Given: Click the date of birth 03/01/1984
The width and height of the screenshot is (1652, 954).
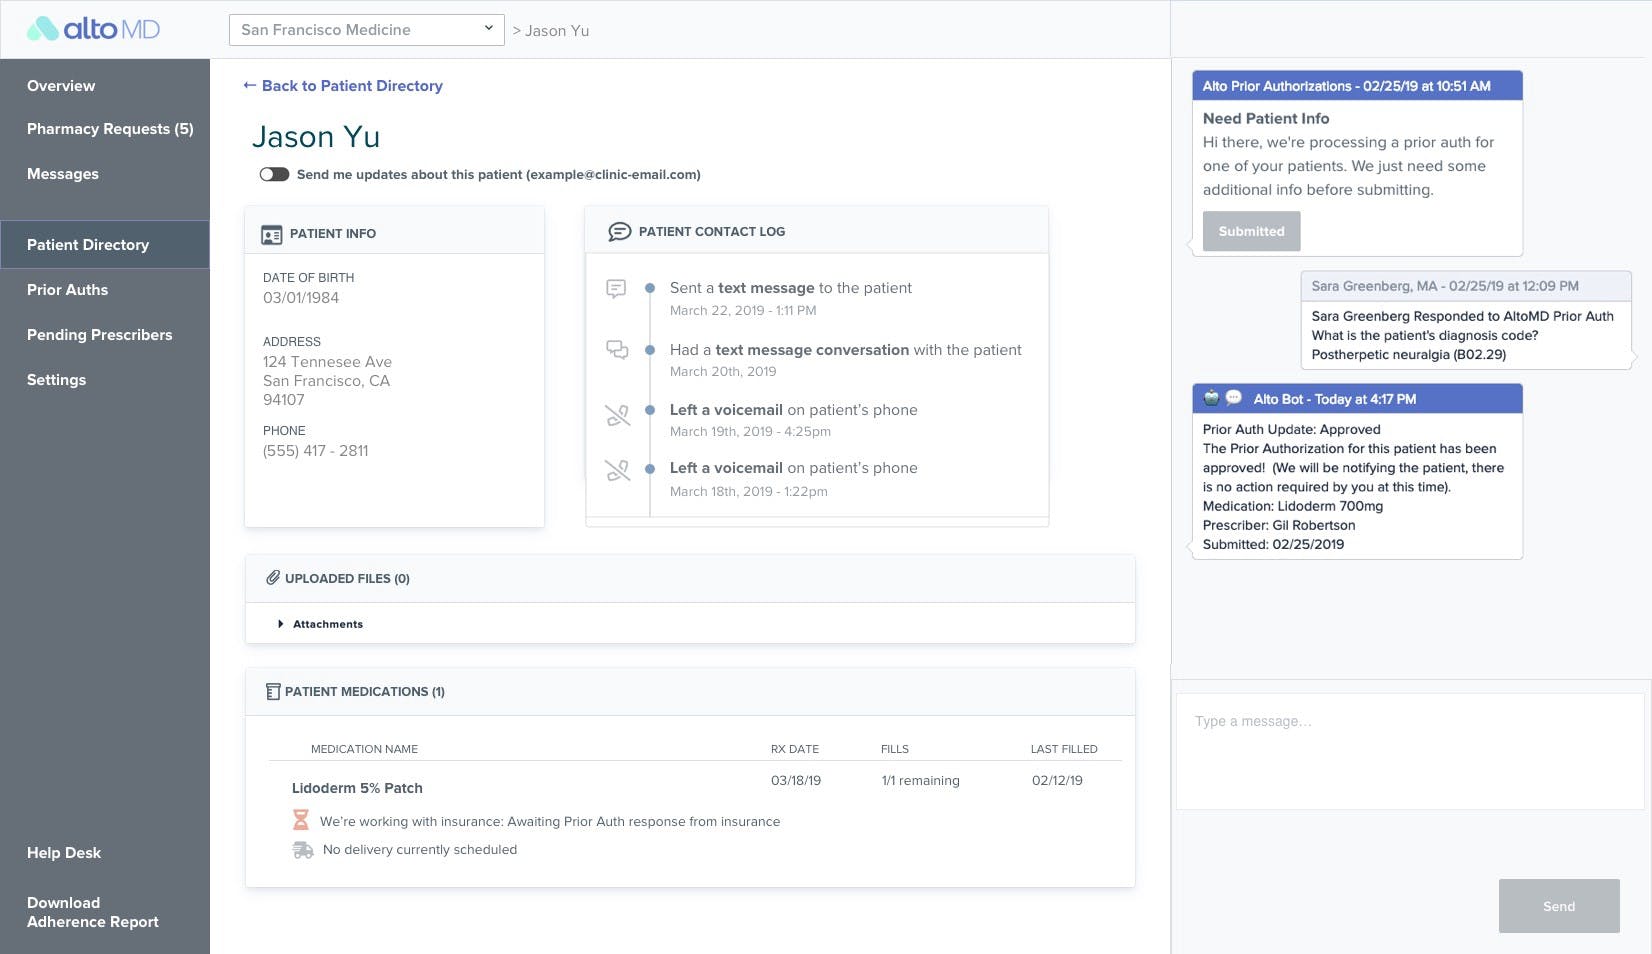Looking at the screenshot, I should [x=301, y=298].
